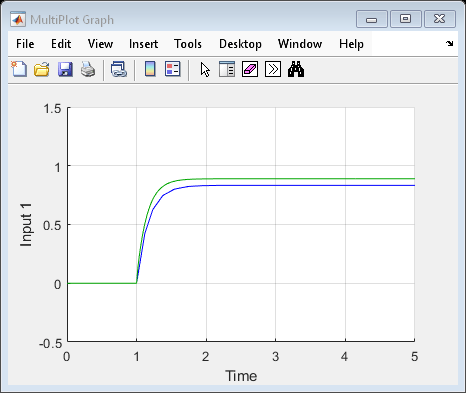Click the Link Plot toolbar icon
Screen dimensions: 466x393
(119, 69)
